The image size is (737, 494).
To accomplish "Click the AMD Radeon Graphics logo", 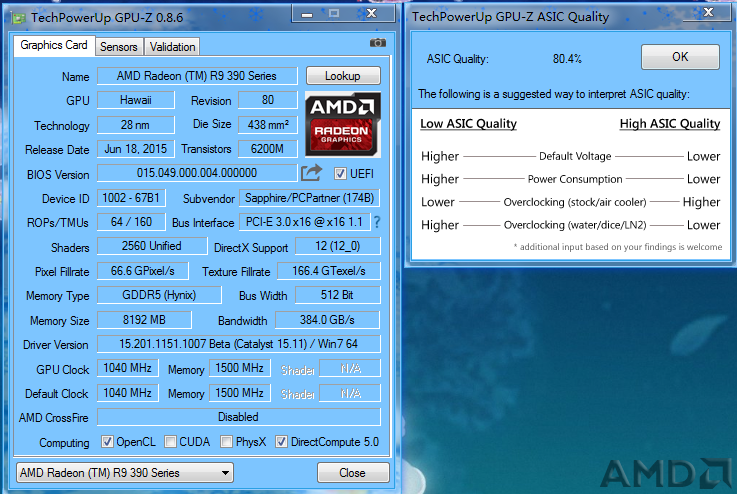I will [343, 124].
